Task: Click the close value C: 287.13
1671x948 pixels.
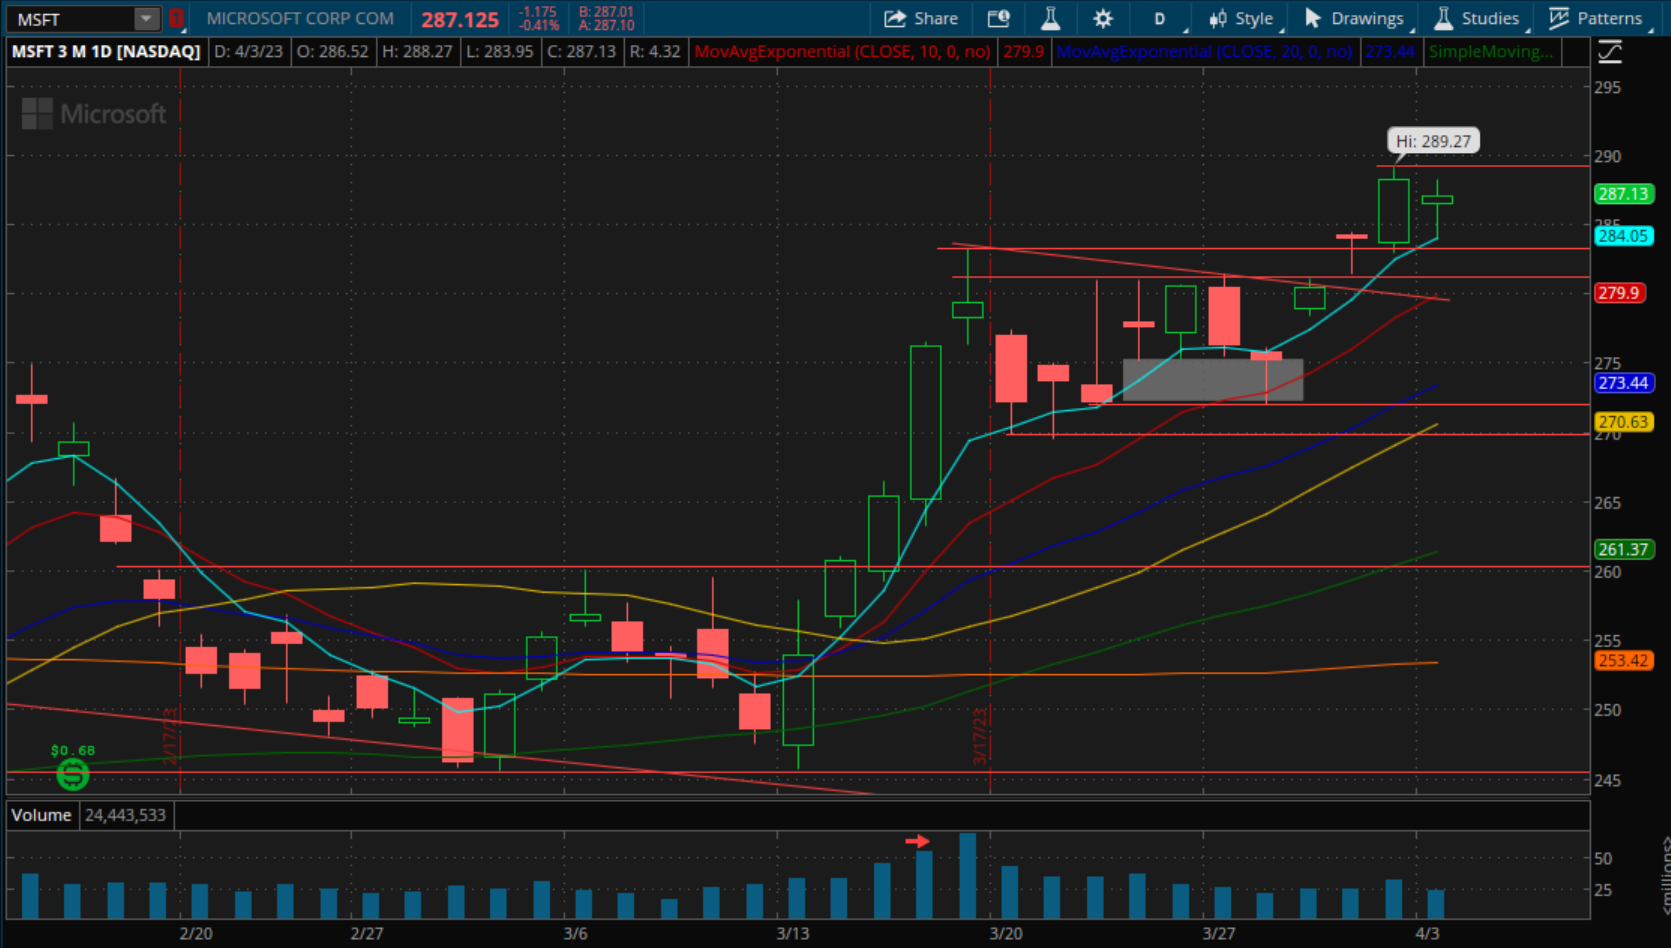Action: pos(582,51)
